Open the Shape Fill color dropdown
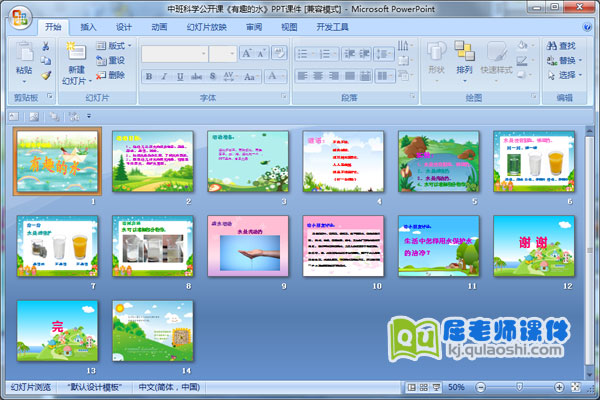600x400 pixels. (x=525, y=46)
